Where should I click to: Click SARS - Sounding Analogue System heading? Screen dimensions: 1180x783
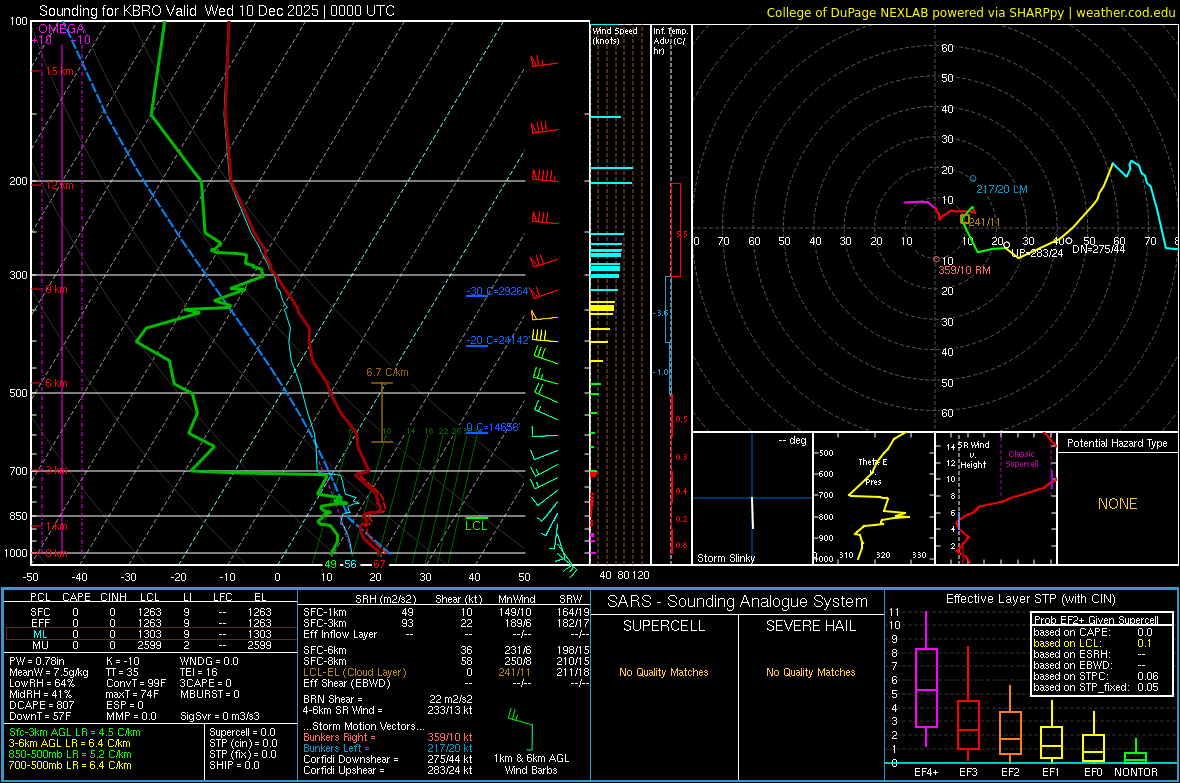pyautogui.click(x=737, y=602)
